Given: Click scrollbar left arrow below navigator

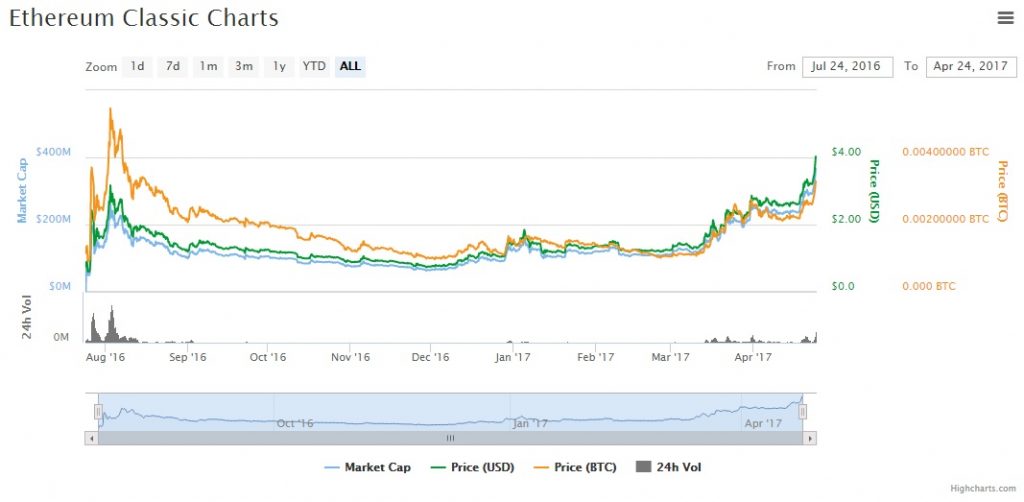Looking at the screenshot, I should (x=91, y=439).
